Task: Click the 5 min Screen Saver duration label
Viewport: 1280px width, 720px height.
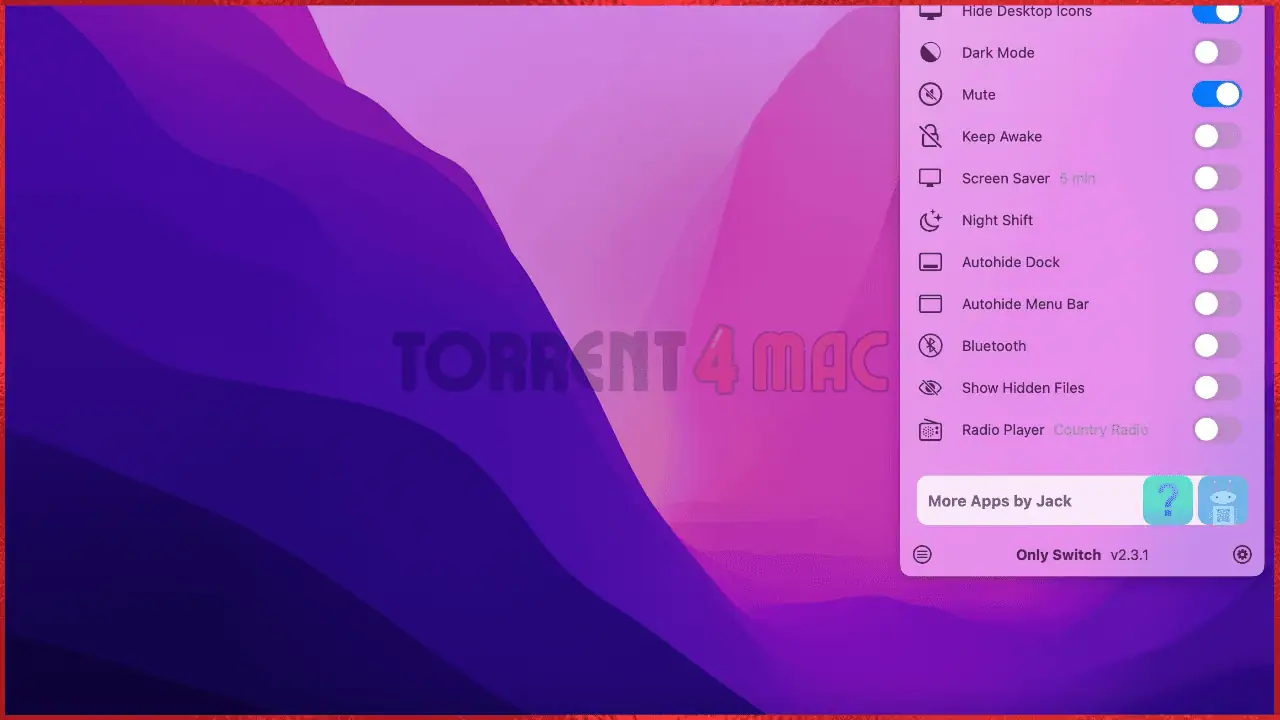Action: tap(1077, 178)
